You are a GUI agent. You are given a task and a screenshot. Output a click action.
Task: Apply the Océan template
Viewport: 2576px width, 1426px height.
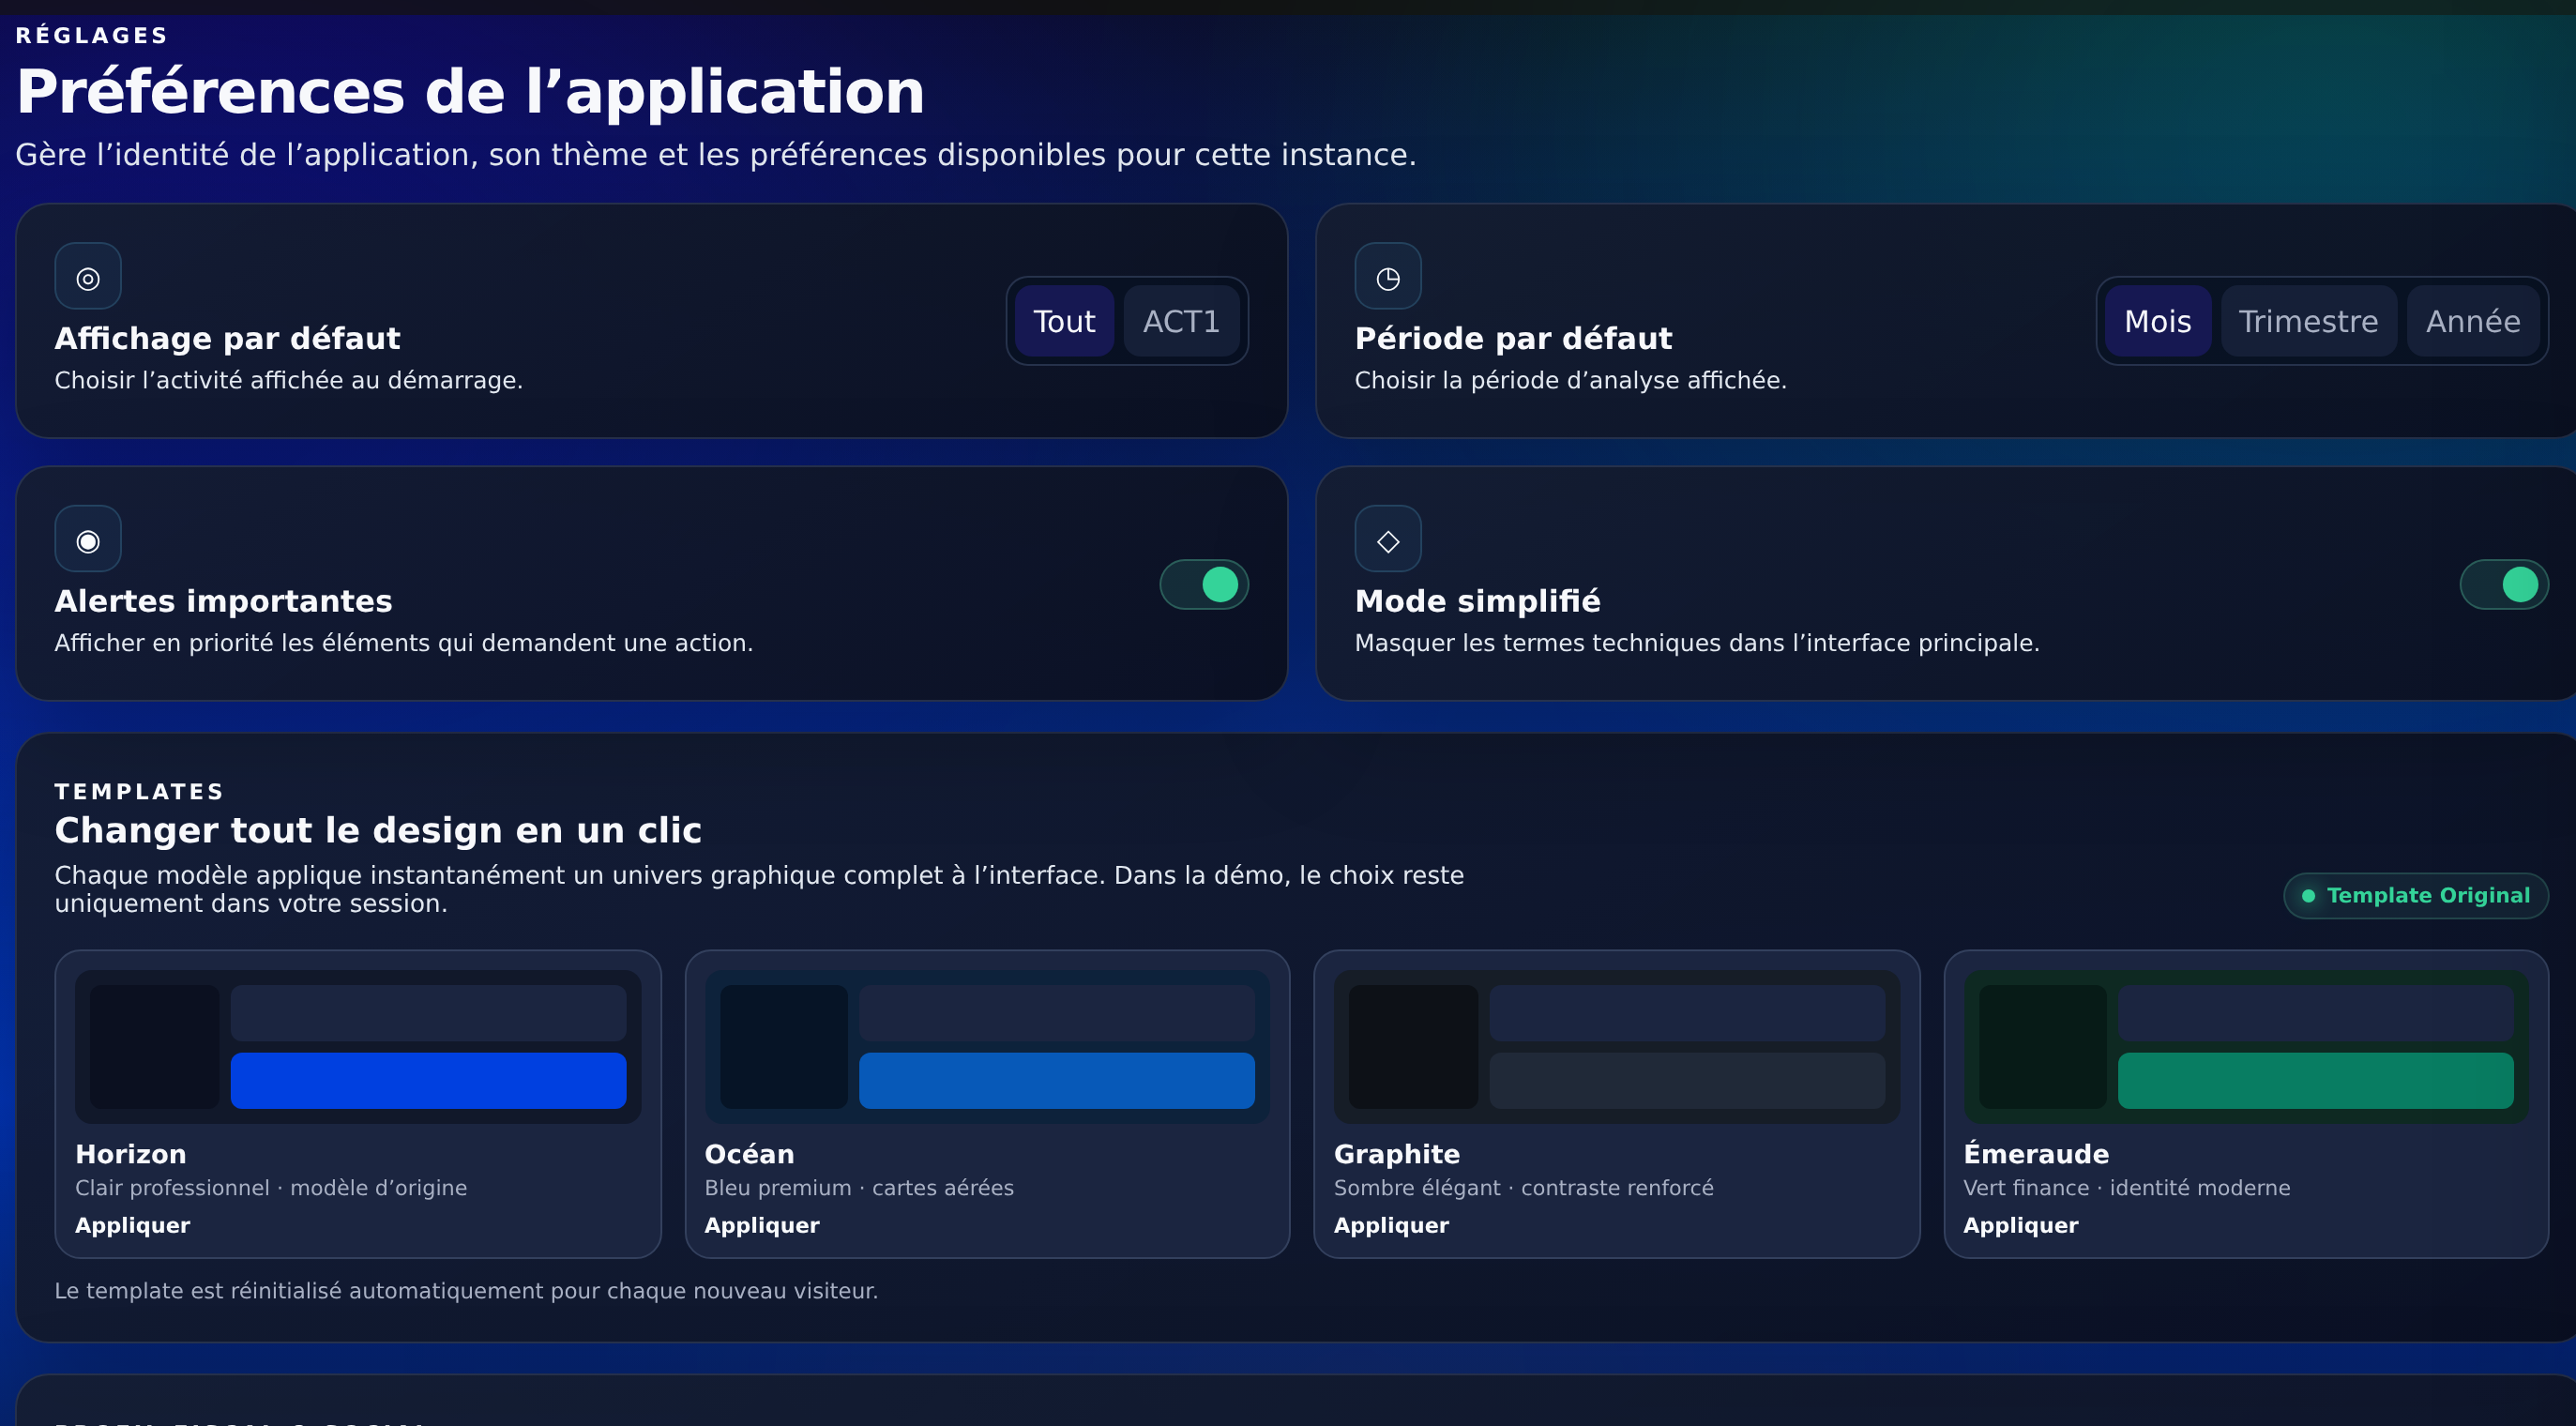point(762,1225)
